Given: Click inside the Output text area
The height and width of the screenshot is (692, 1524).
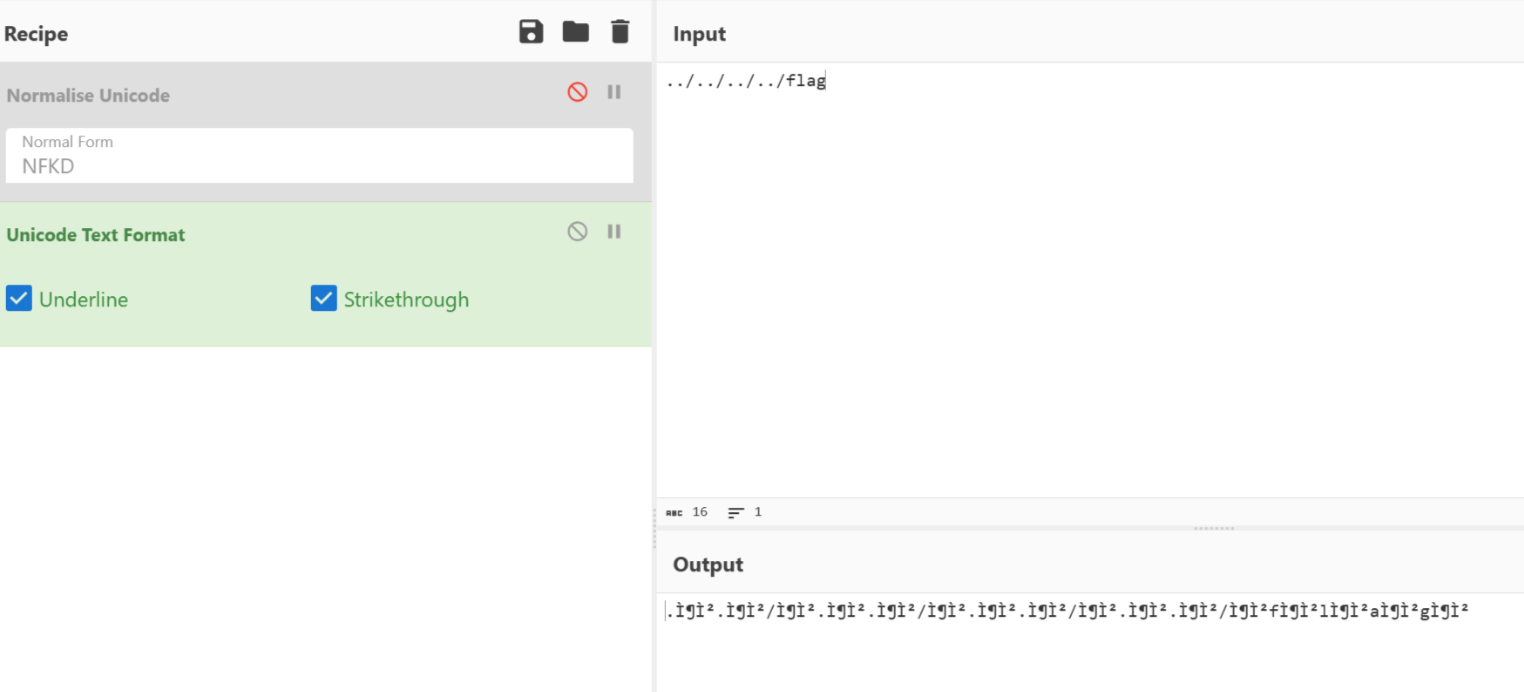Looking at the screenshot, I should coord(1088,645).
